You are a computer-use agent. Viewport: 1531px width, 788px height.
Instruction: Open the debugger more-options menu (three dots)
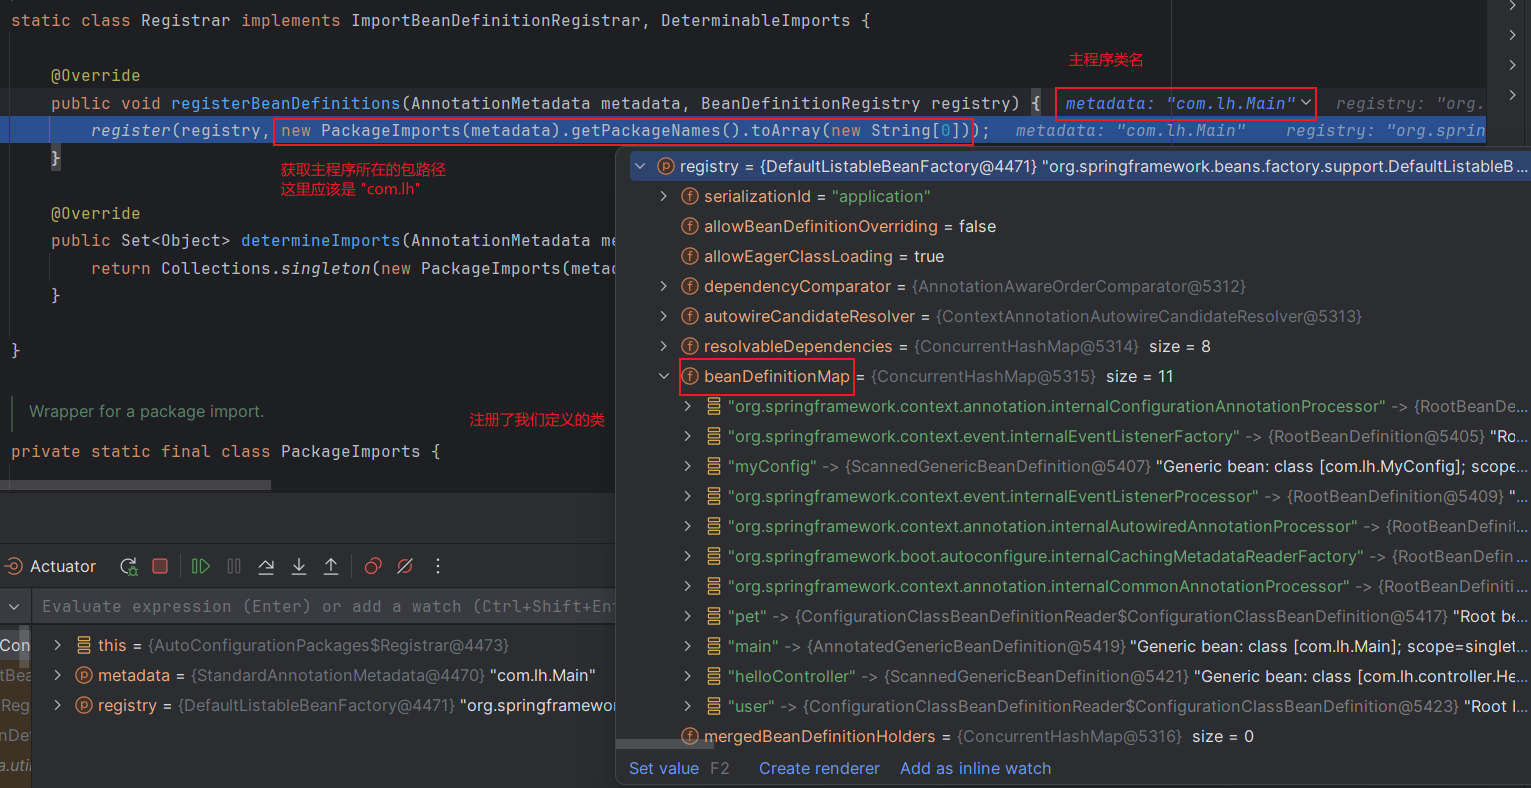tap(438, 566)
